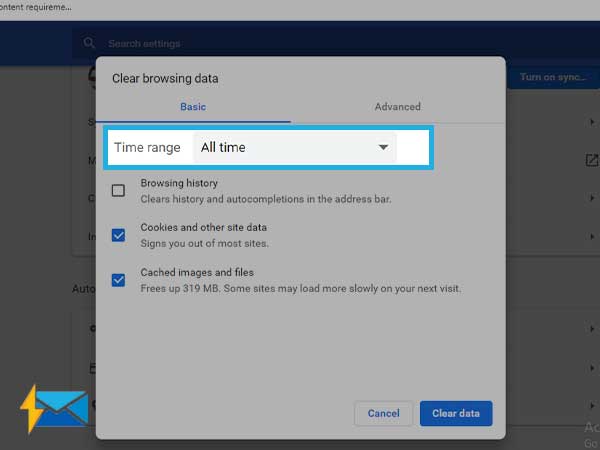Screen dimensions: 600x450
Task: Uncheck Cookies and other site data checkbox
Action: click(118, 235)
